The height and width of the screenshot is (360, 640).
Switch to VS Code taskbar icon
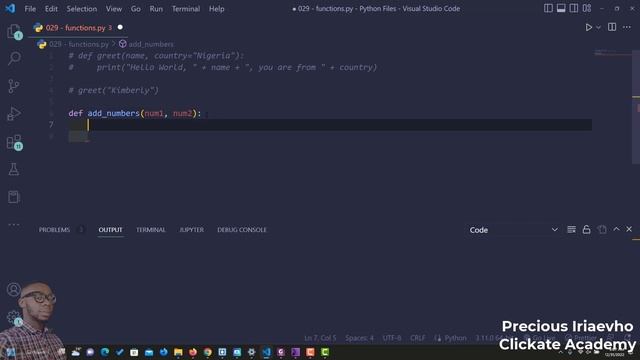pyautogui.click(x=266, y=352)
